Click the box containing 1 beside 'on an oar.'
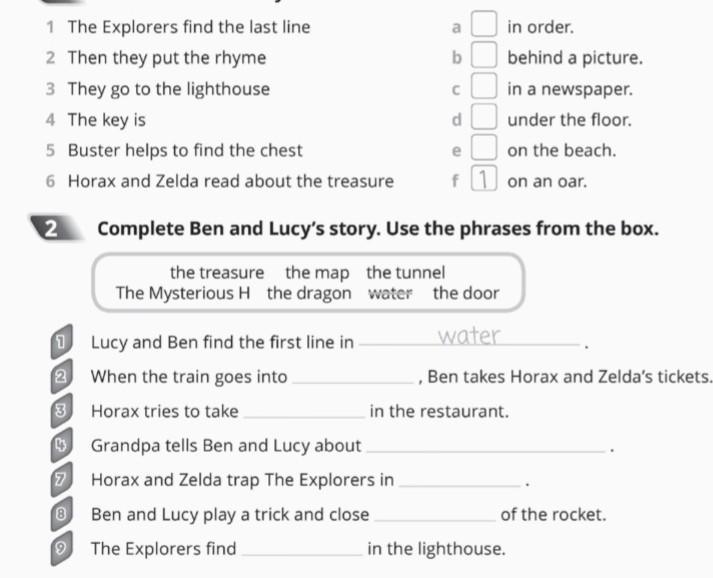Viewport: 713px width, 578px height. click(x=483, y=178)
